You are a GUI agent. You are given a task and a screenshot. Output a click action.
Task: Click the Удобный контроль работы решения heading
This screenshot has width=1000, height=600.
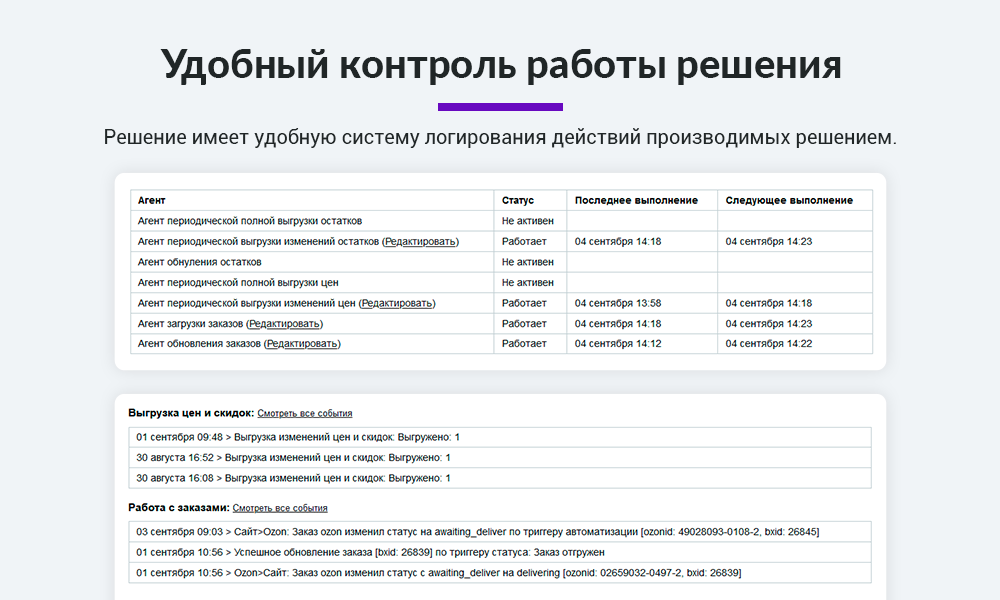[x=500, y=65]
